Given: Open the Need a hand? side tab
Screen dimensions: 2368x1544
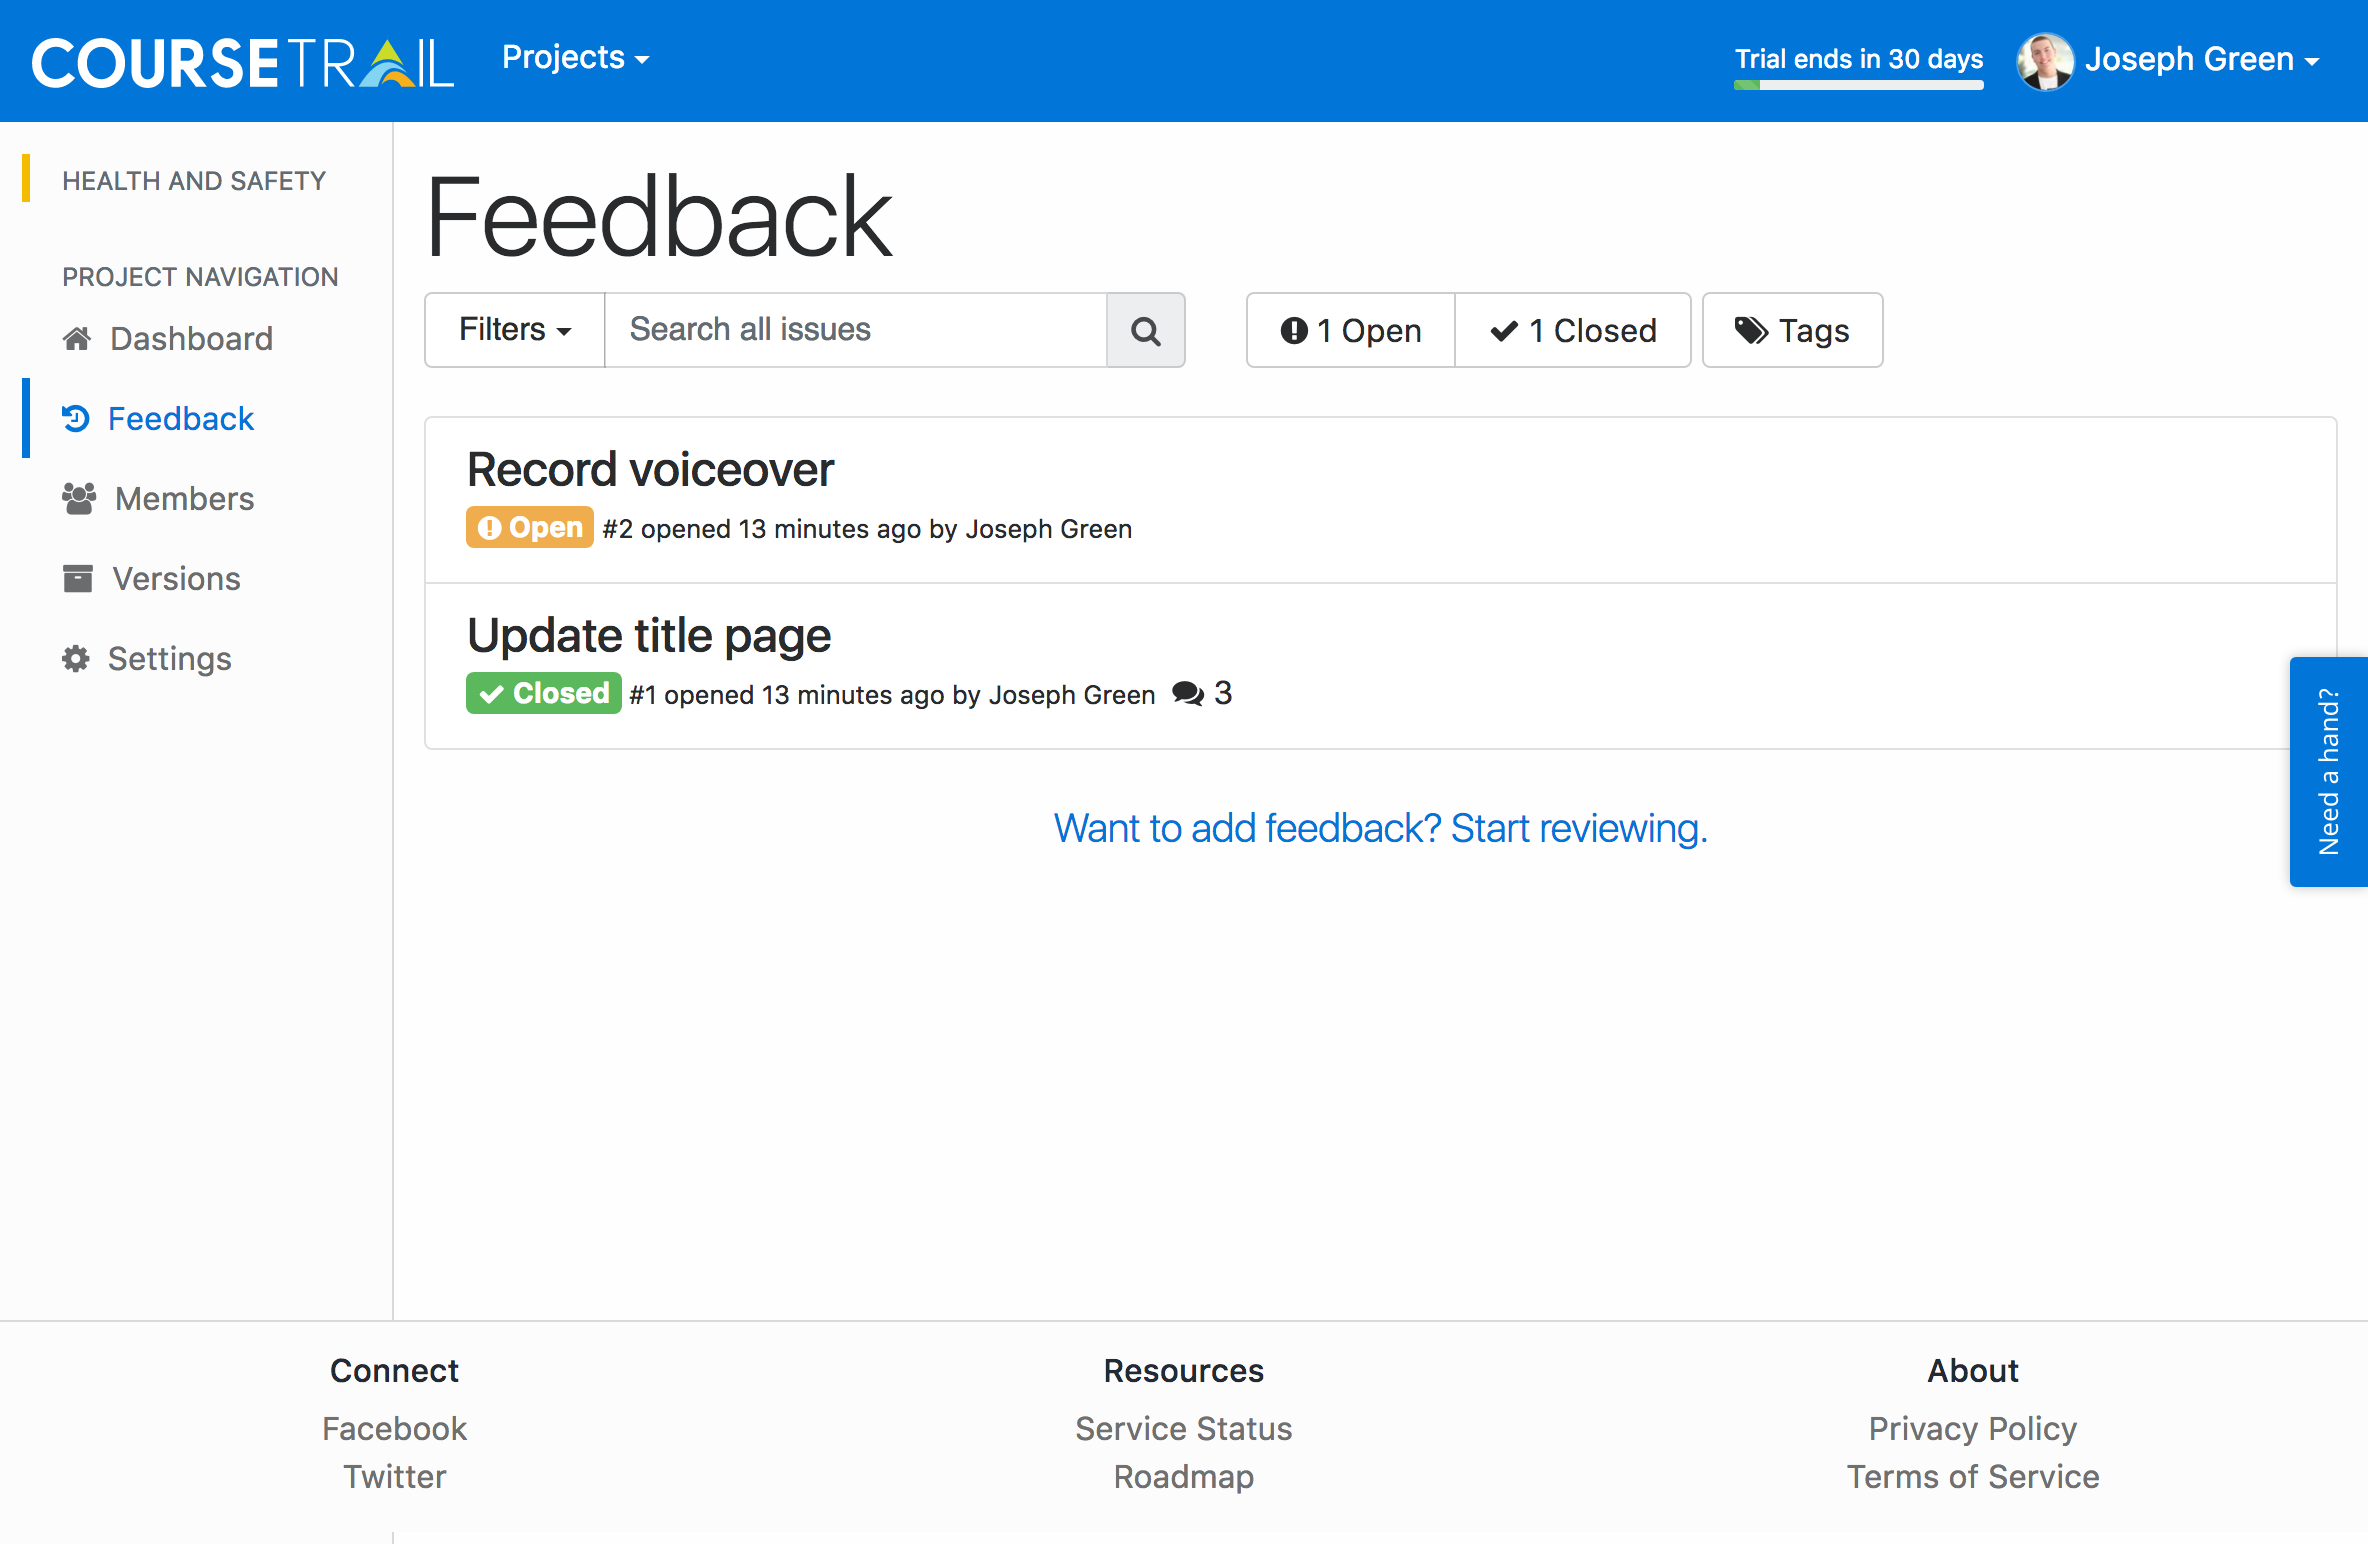Looking at the screenshot, I should coord(2328,772).
